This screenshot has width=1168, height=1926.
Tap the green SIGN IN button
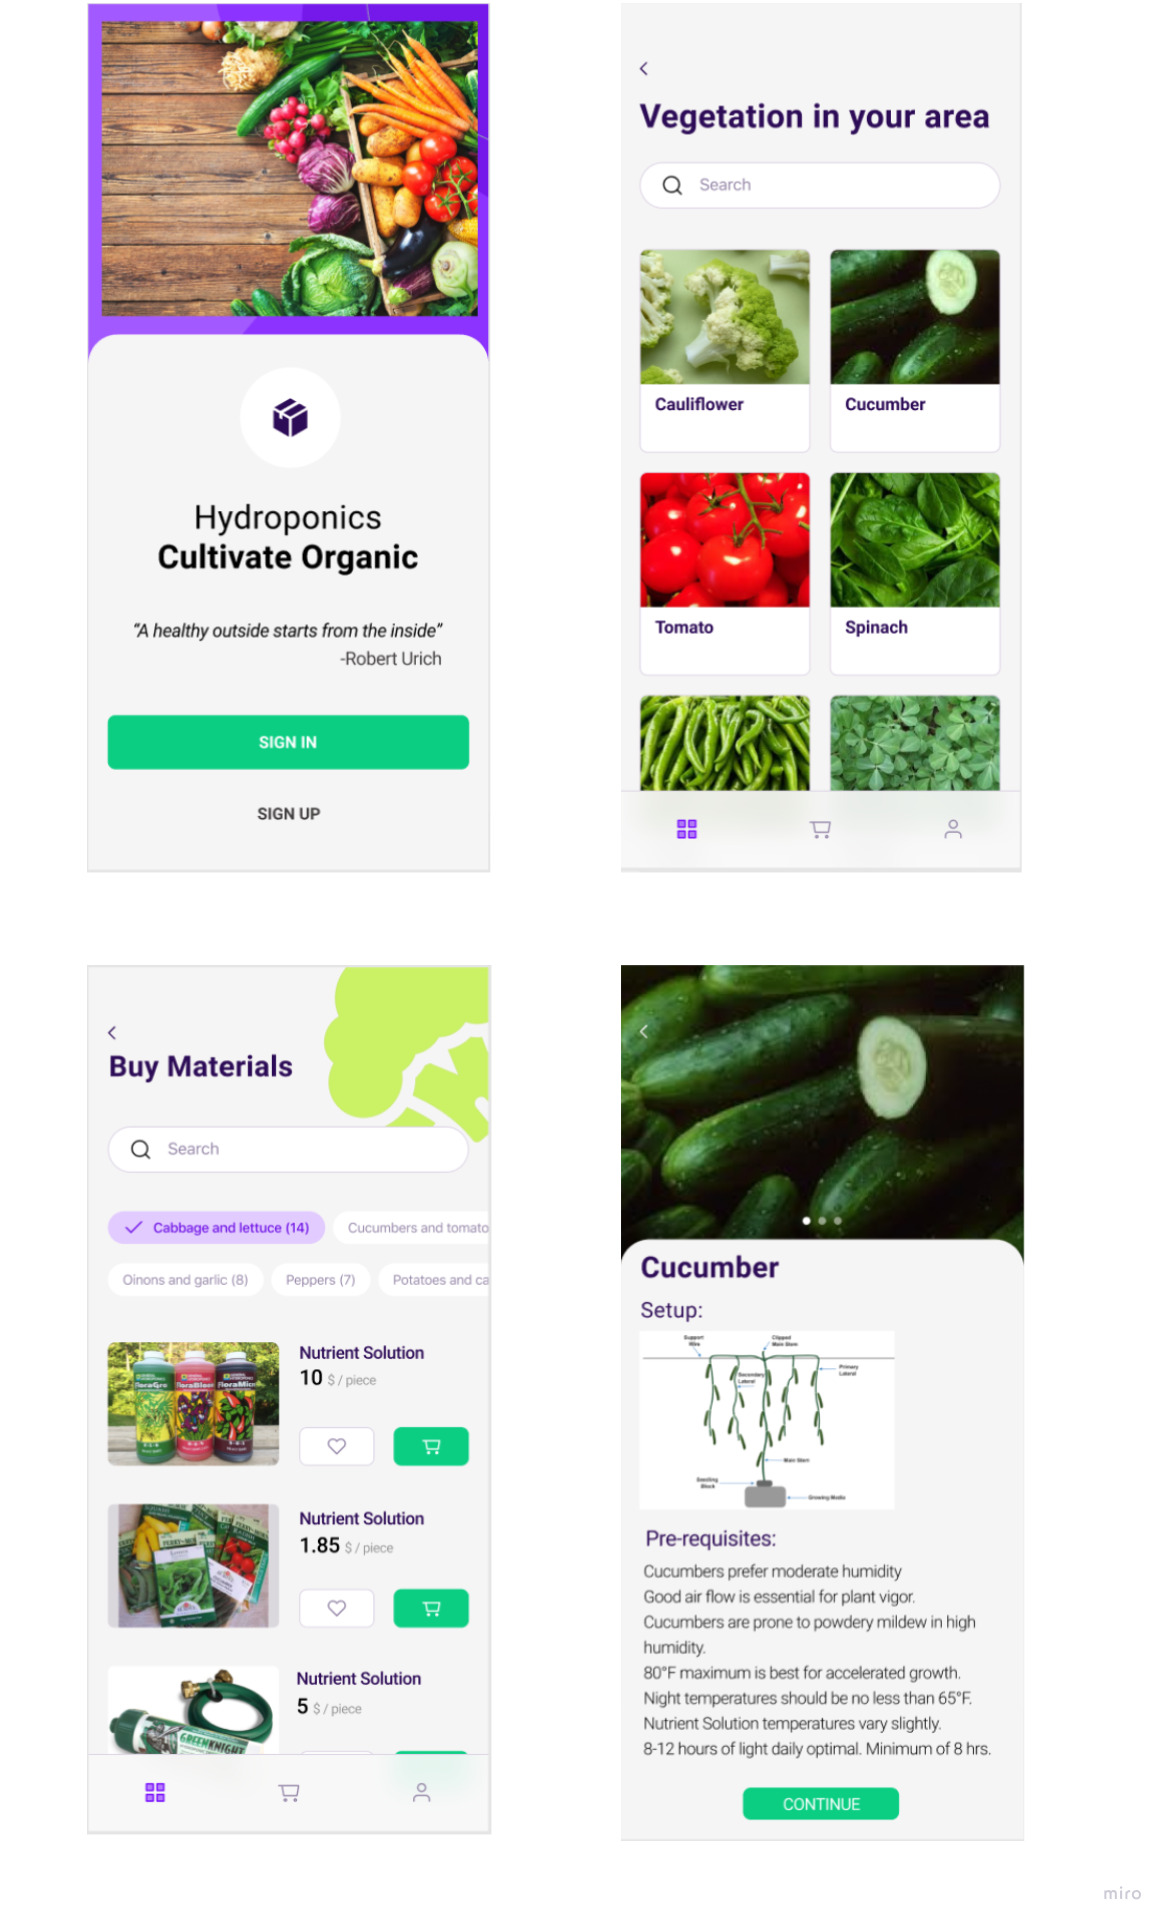coord(288,742)
